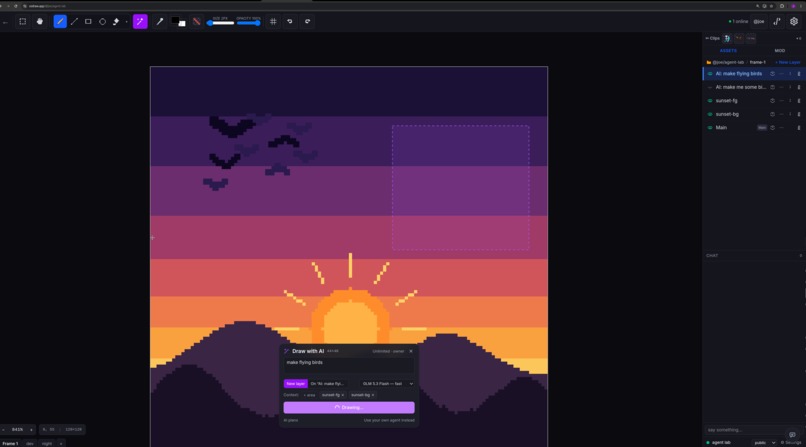The height and width of the screenshot is (447, 806).
Task: Select the eyedropper color picker tool
Action: coord(160,22)
